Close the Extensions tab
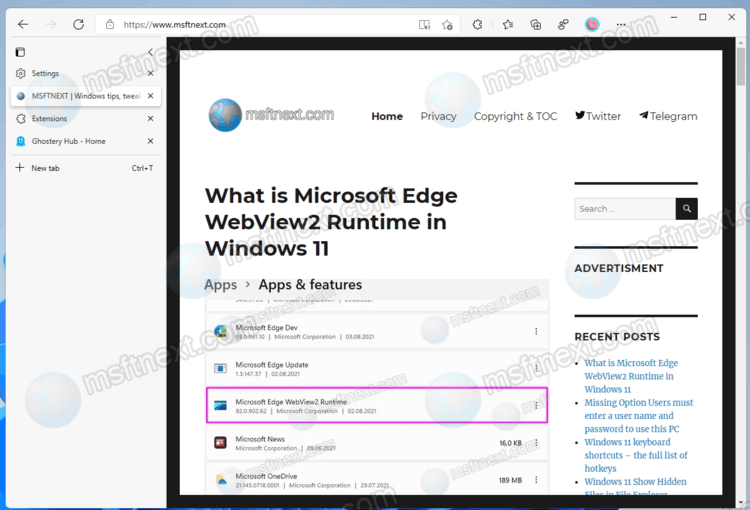The width and height of the screenshot is (750, 510). coord(150,118)
